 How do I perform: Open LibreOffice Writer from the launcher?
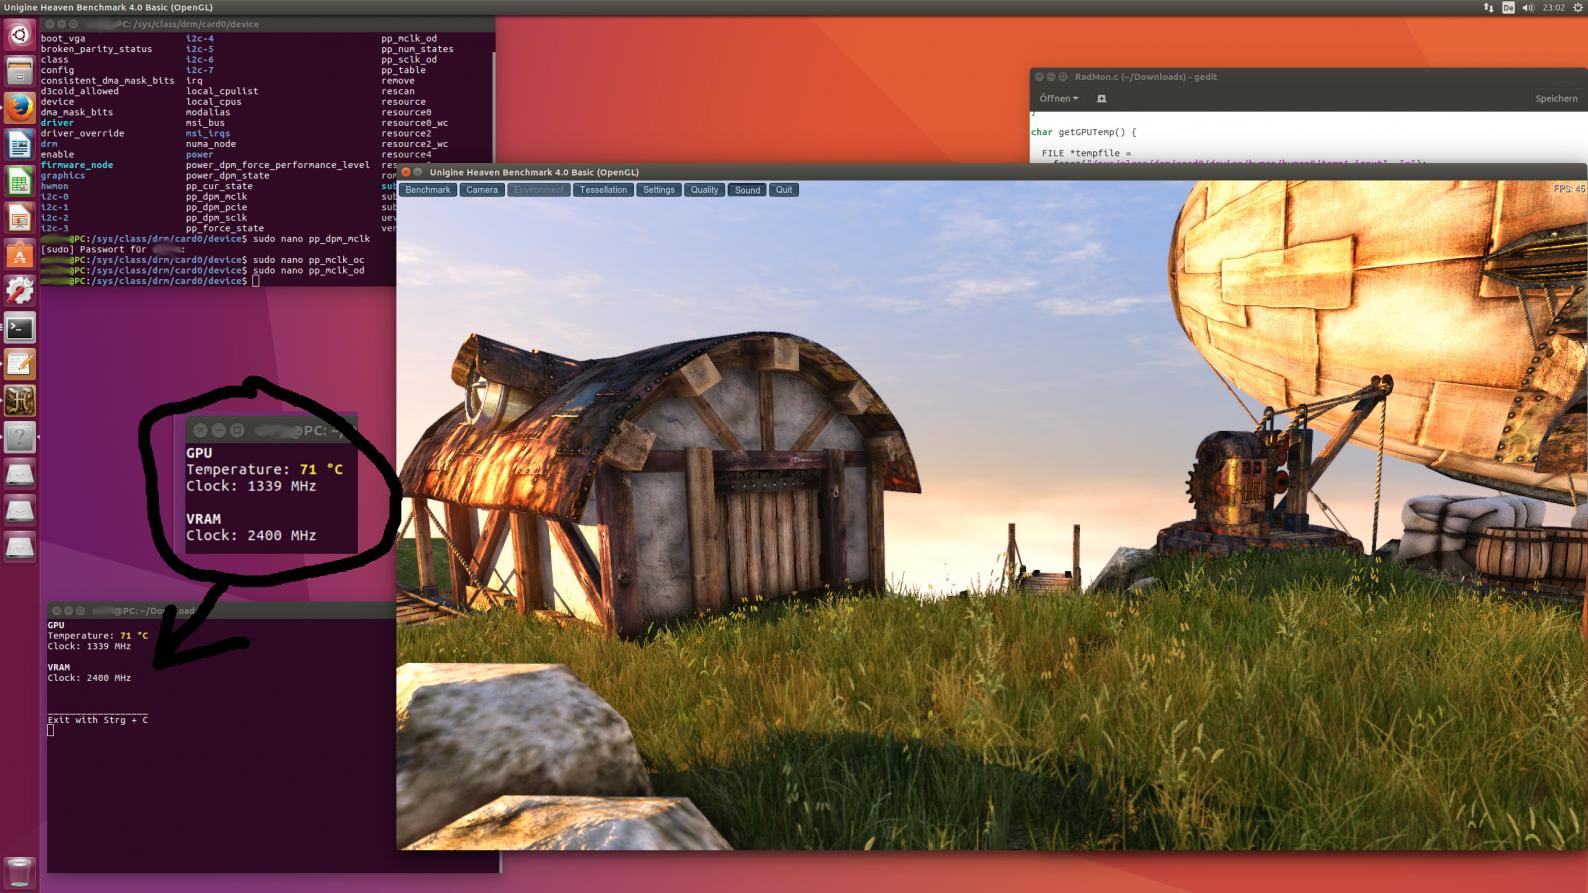tap(19, 145)
